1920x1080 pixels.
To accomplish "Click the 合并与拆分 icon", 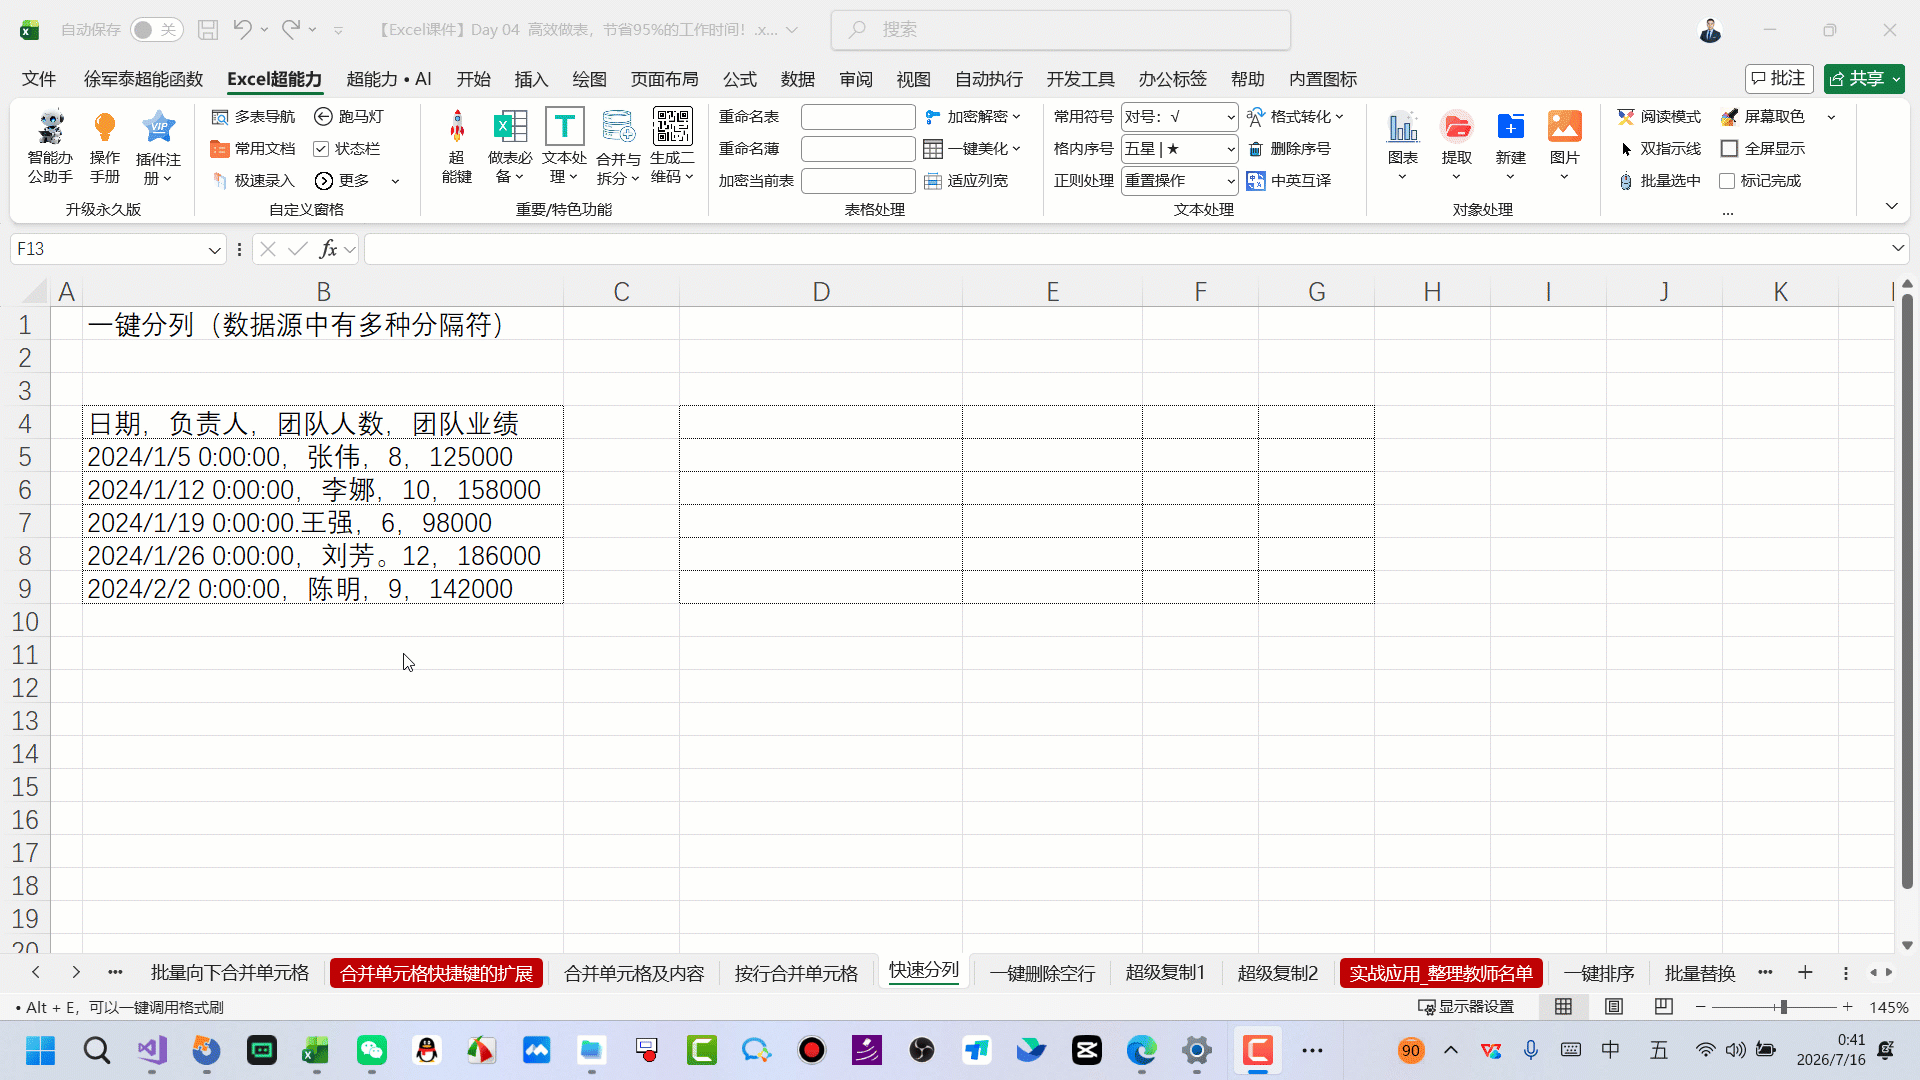I will click(618, 147).
